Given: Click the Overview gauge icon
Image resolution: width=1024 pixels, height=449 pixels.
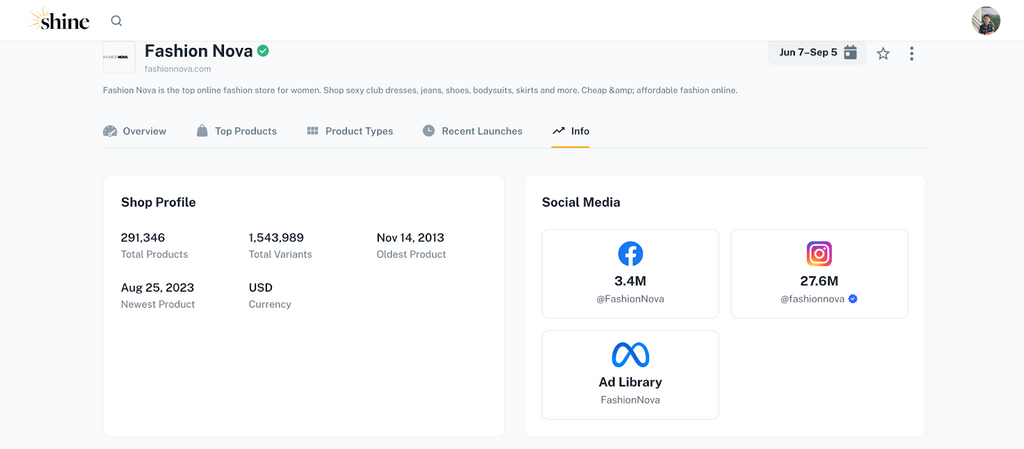Looking at the screenshot, I should [x=110, y=131].
